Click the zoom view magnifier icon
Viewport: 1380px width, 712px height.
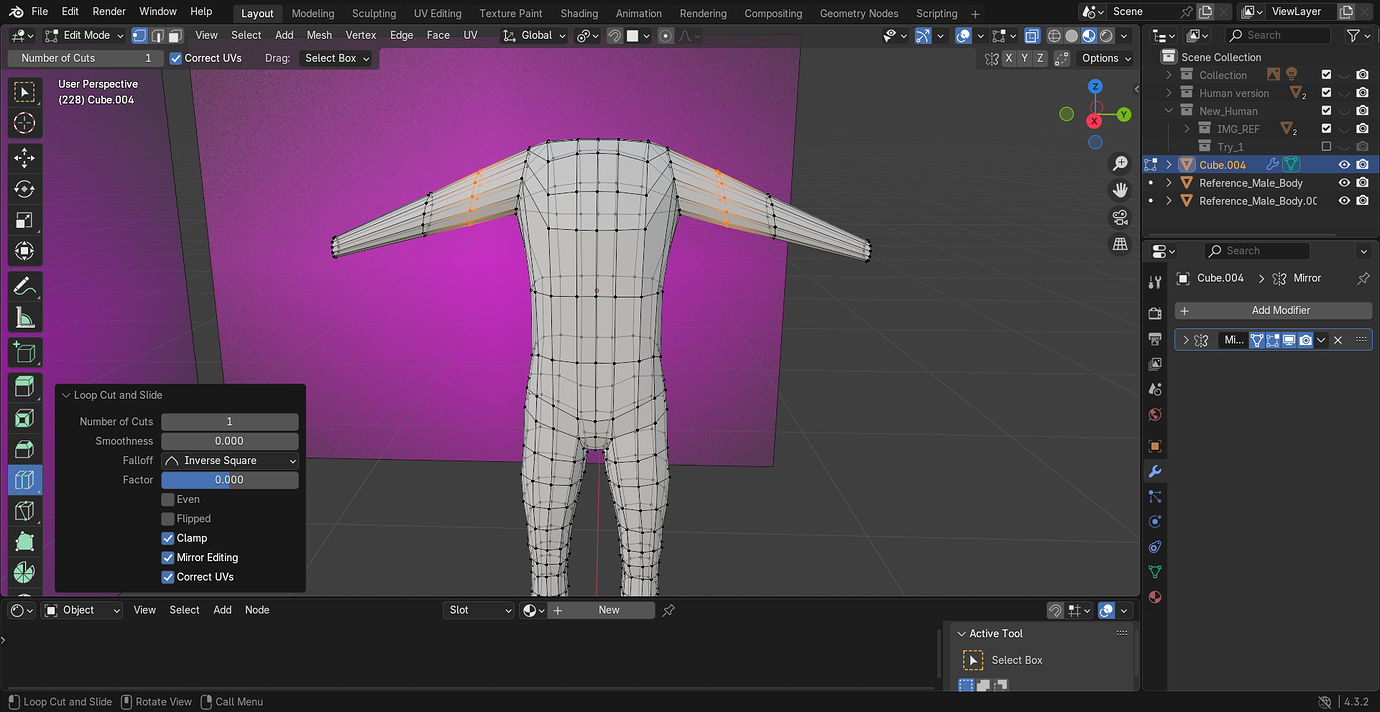click(x=1120, y=163)
